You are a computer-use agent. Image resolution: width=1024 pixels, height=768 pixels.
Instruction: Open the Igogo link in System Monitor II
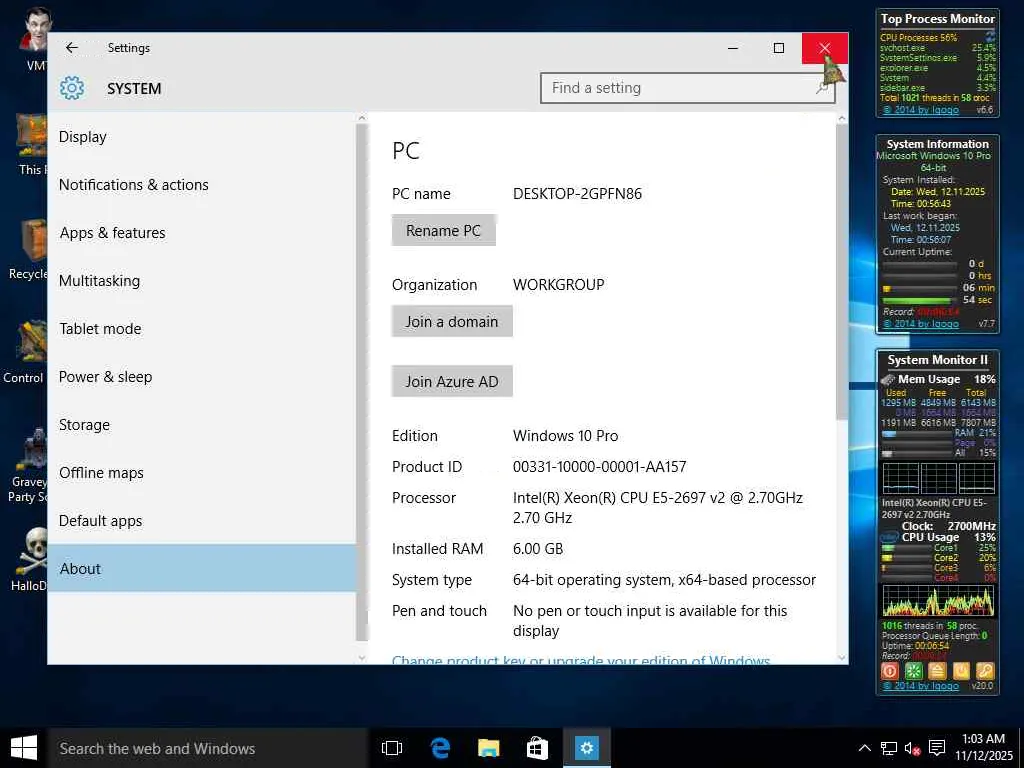tap(920, 686)
